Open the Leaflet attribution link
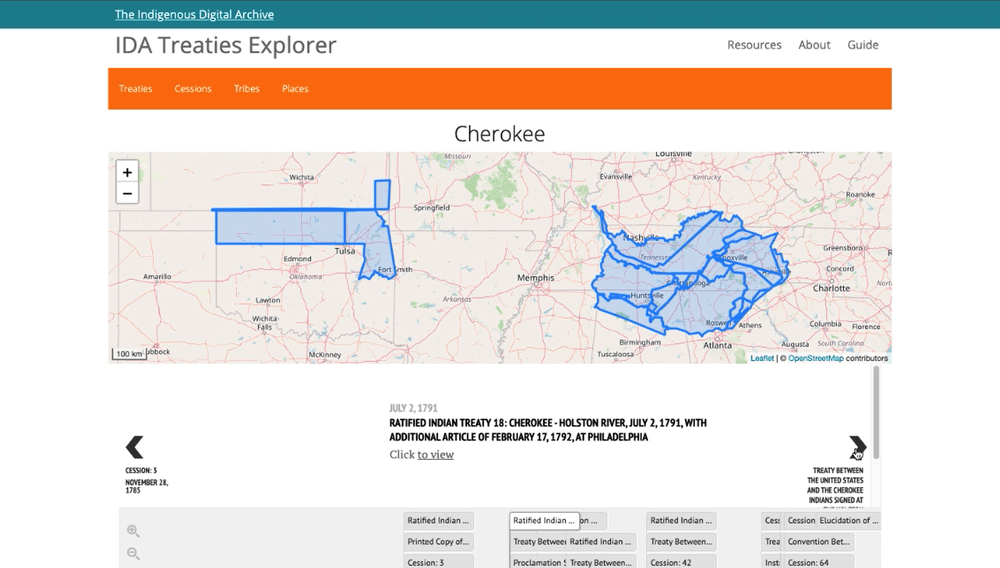 762,358
